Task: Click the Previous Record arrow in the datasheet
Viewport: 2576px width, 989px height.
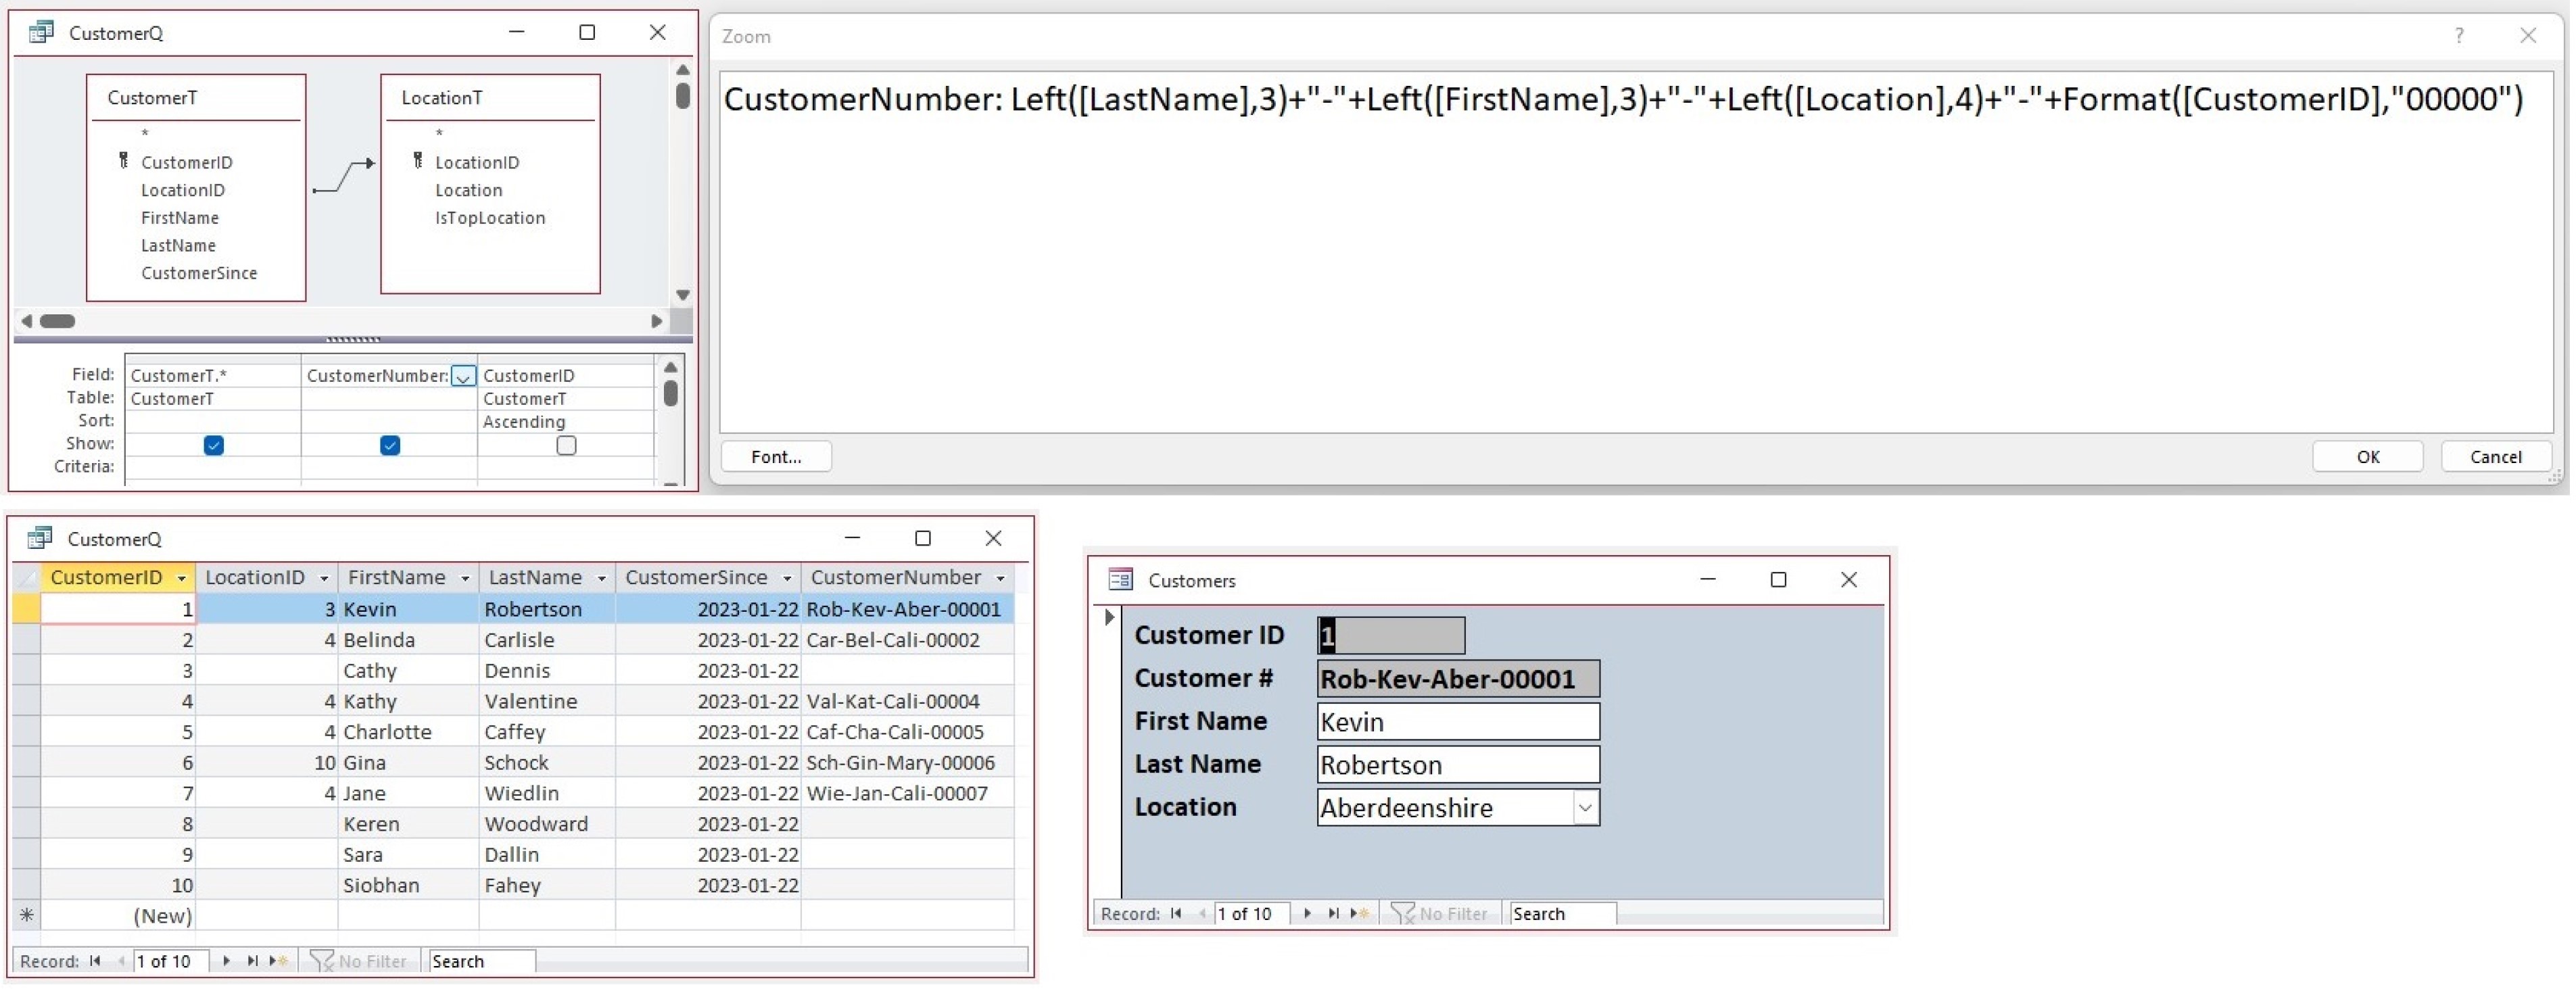Action: (x=123, y=960)
